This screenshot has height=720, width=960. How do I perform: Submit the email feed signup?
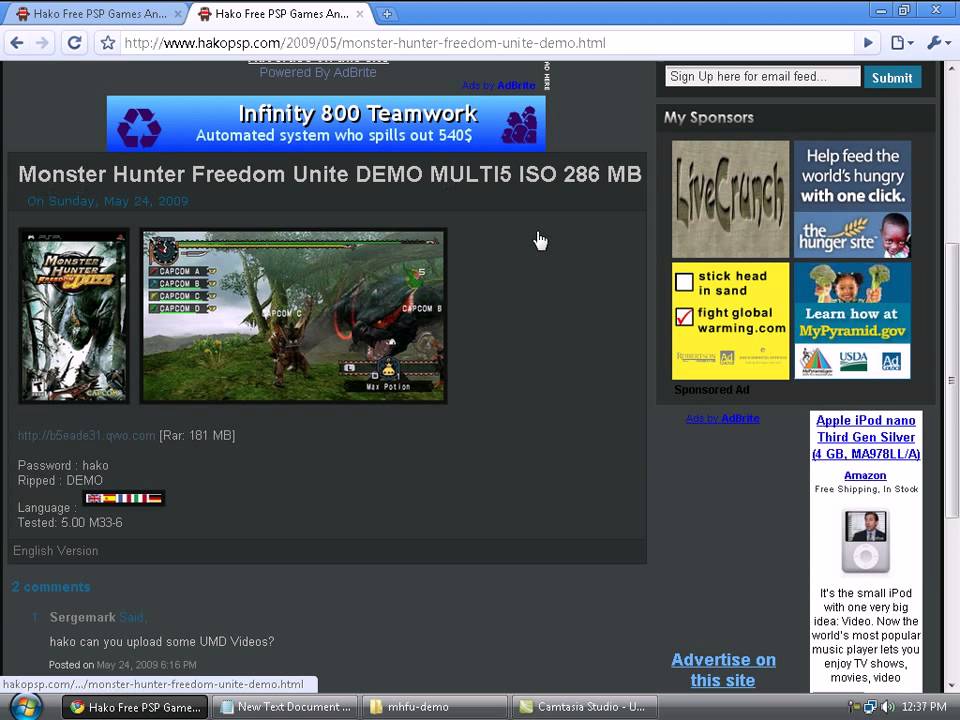(892, 77)
